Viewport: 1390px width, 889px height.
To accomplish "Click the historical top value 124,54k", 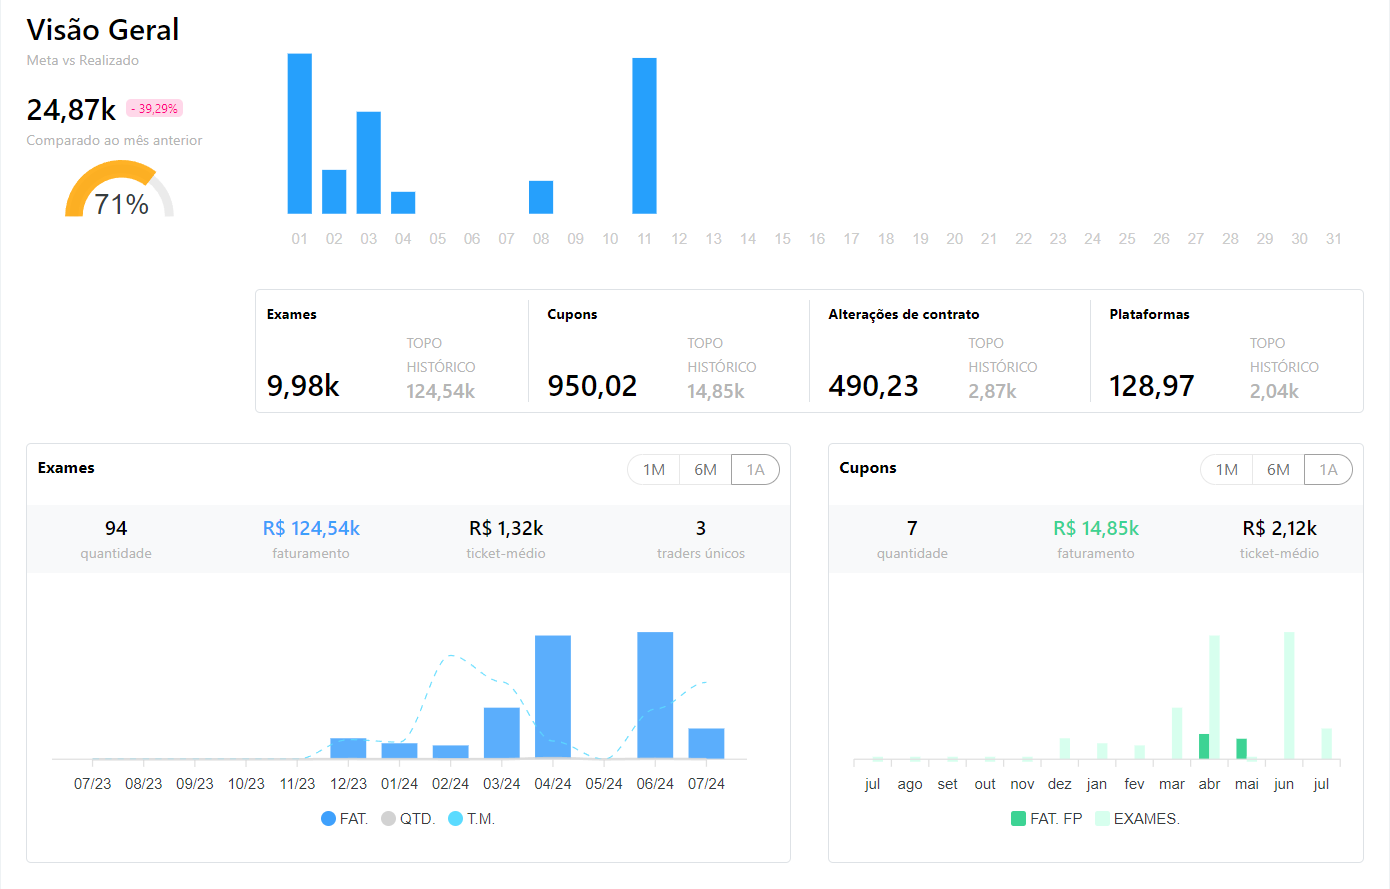I will point(441,392).
